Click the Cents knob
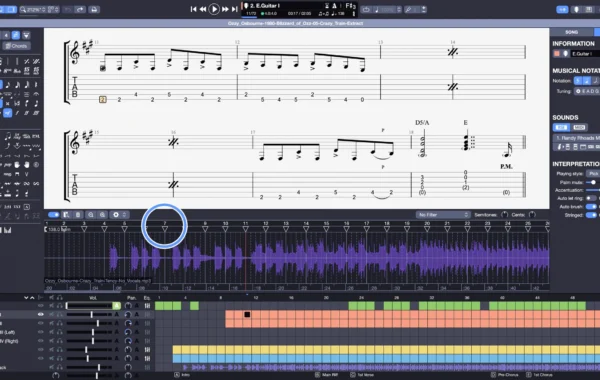Viewport: 600px width, 380px height. click(532, 215)
